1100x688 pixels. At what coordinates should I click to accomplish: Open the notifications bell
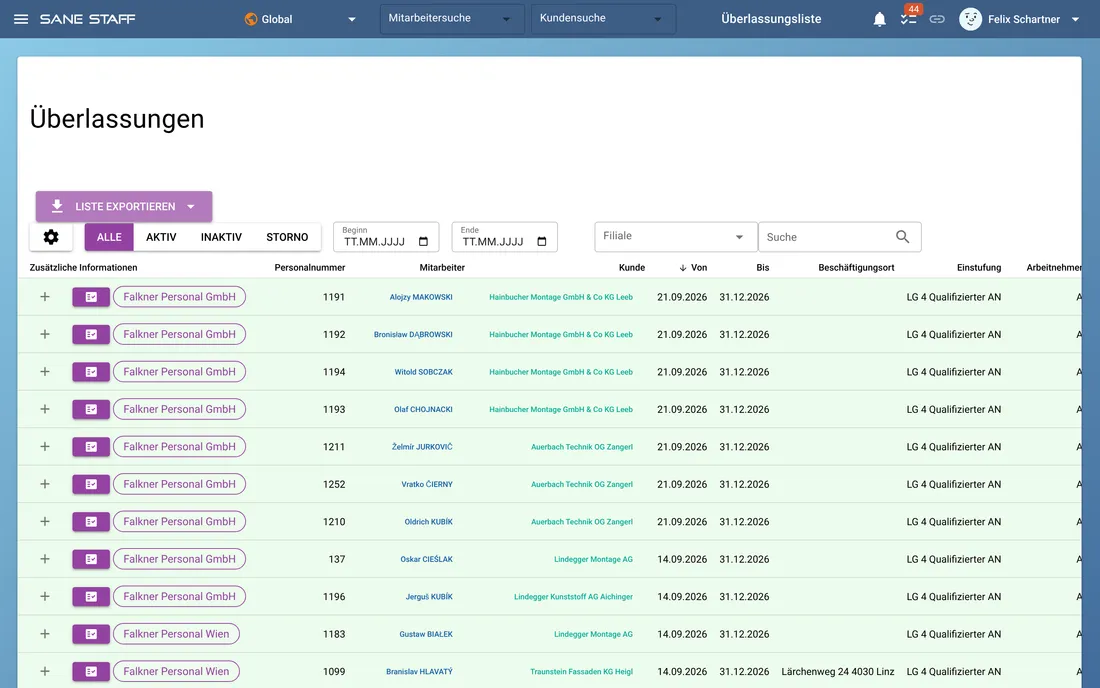point(880,19)
